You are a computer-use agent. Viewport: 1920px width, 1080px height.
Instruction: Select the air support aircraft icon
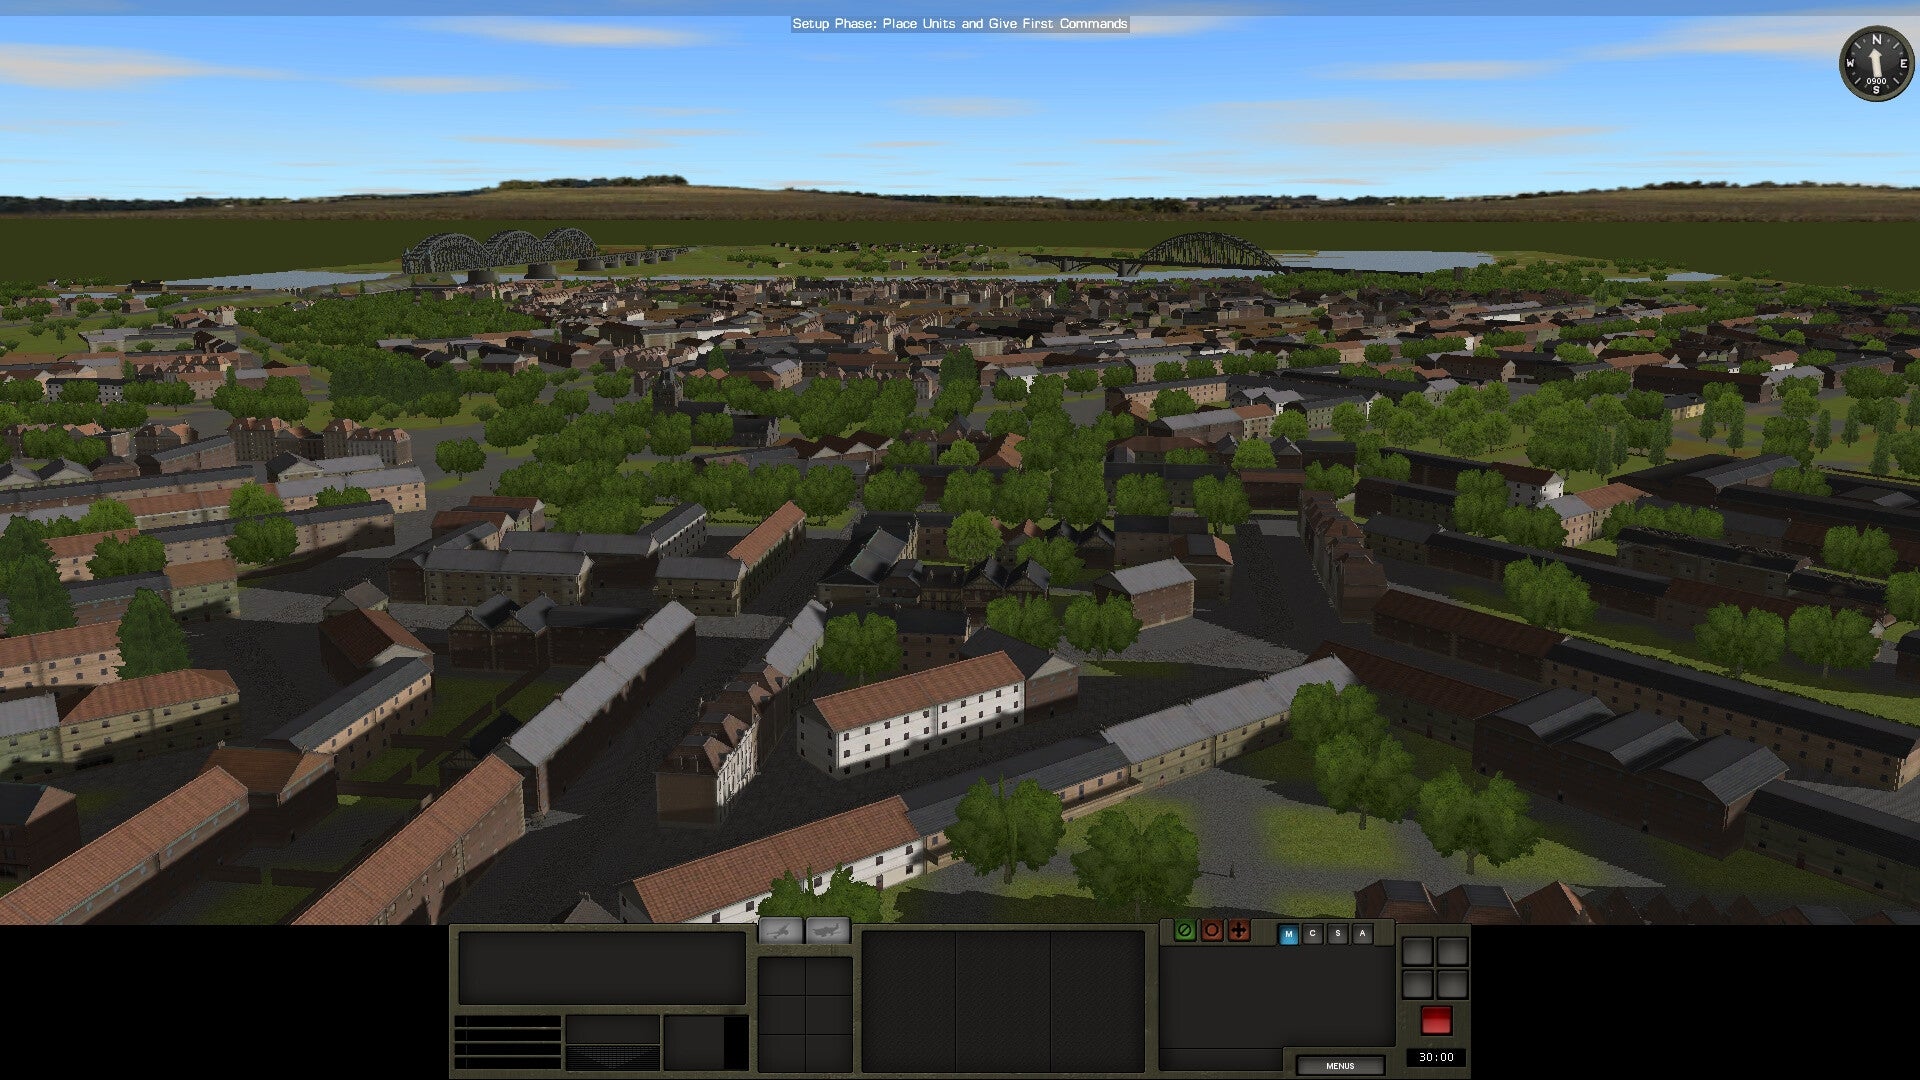coord(827,932)
